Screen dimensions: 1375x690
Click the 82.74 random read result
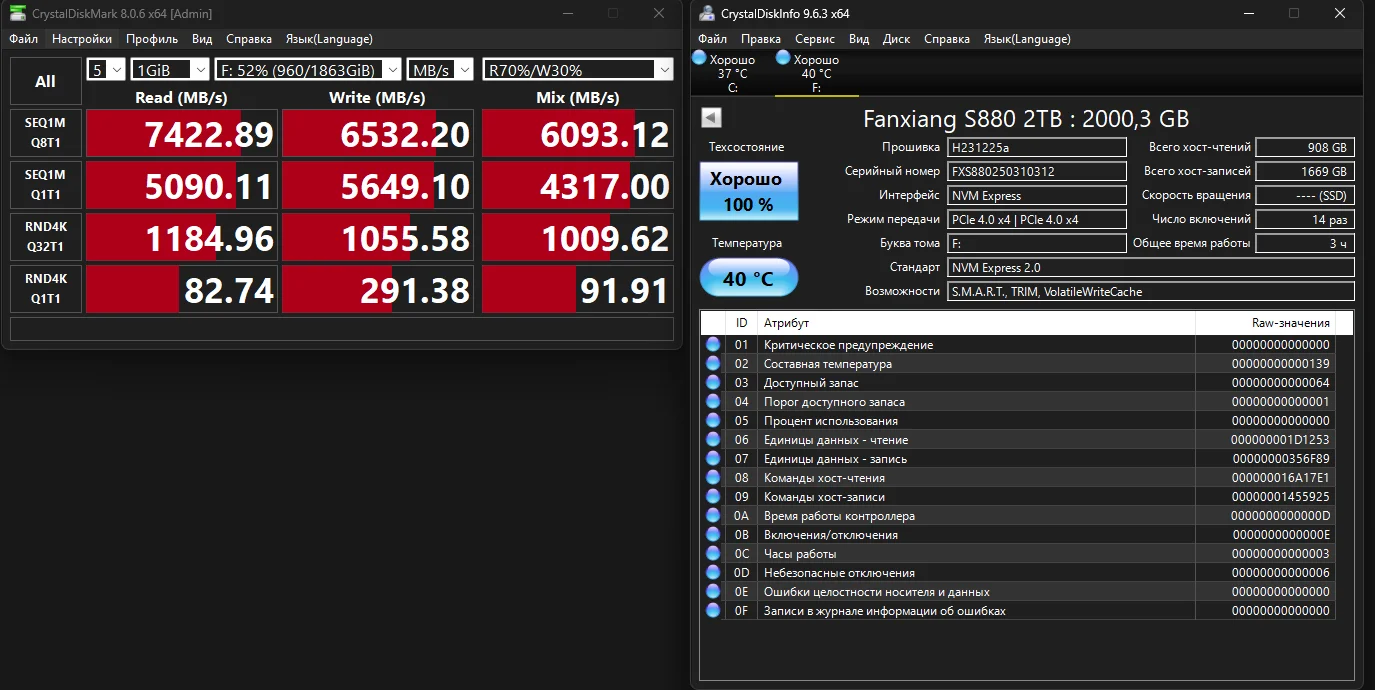[x=181, y=290]
